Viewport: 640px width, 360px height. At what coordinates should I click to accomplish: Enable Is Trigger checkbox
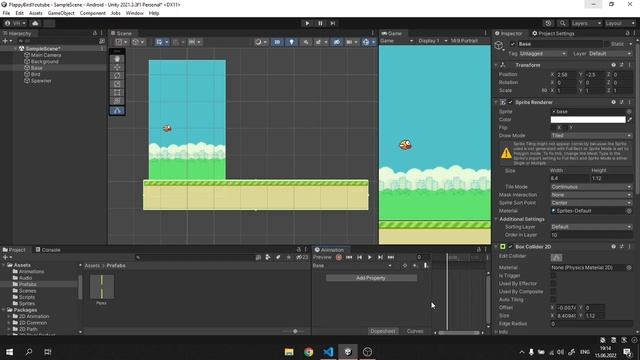pyautogui.click(x=553, y=276)
